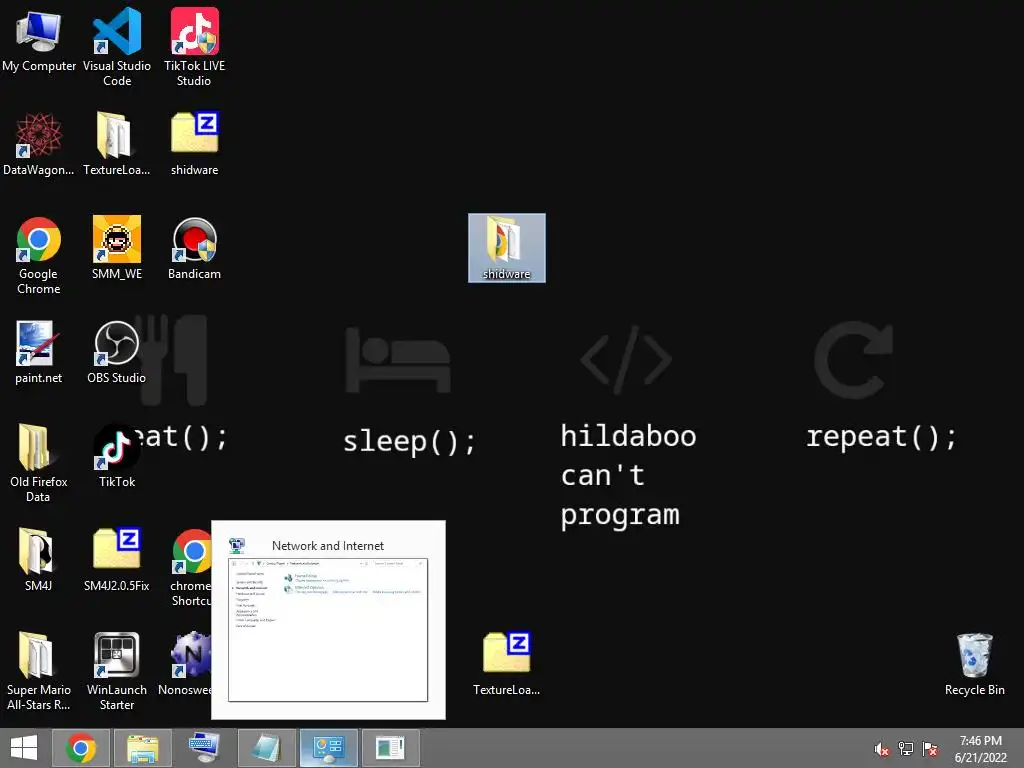The width and height of the screenshot is (1024, 768).
Task: Click the muted volume tray icon
Action: pos(882,749)
